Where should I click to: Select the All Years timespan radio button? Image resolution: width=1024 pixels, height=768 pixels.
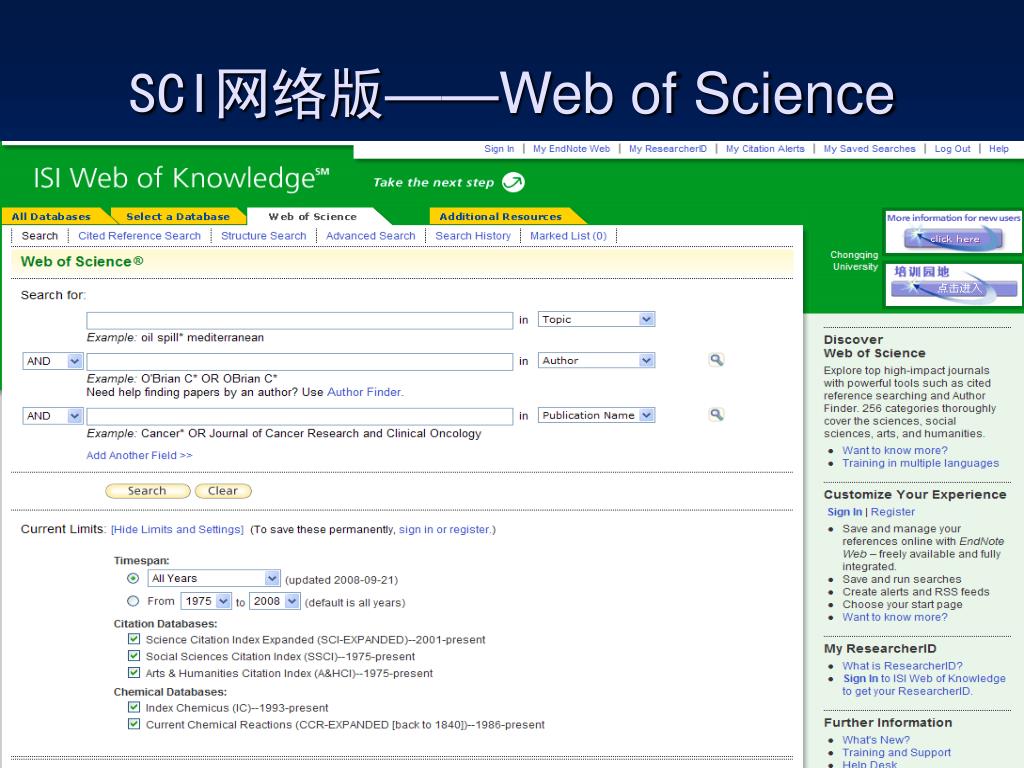(133, 578)
